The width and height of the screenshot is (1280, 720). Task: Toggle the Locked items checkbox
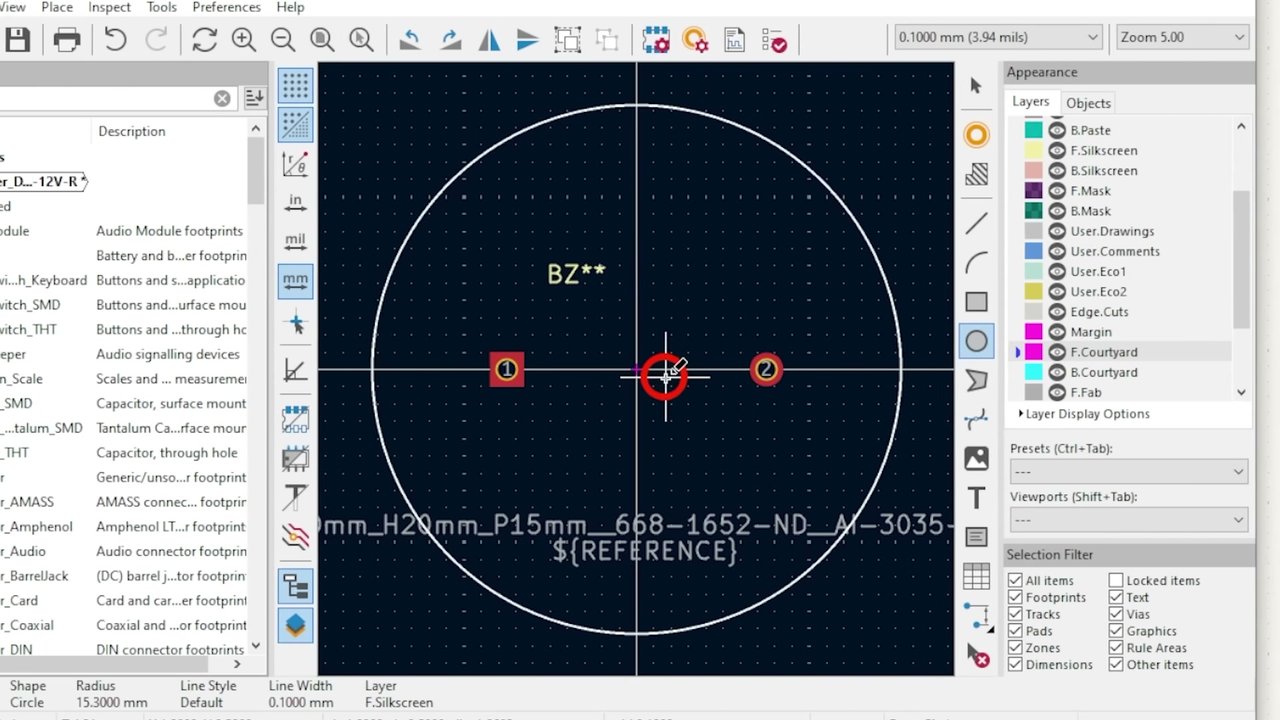[x=1116, y=580]
